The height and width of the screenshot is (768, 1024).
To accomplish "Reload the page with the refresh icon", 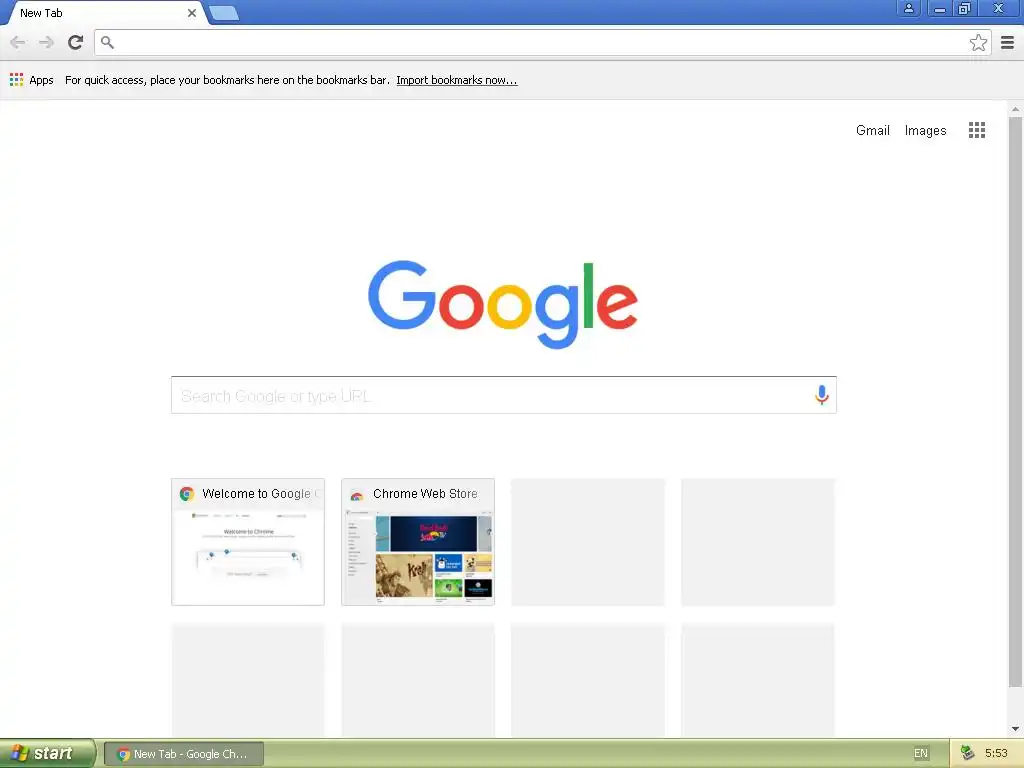I will (x=76, y=42).
